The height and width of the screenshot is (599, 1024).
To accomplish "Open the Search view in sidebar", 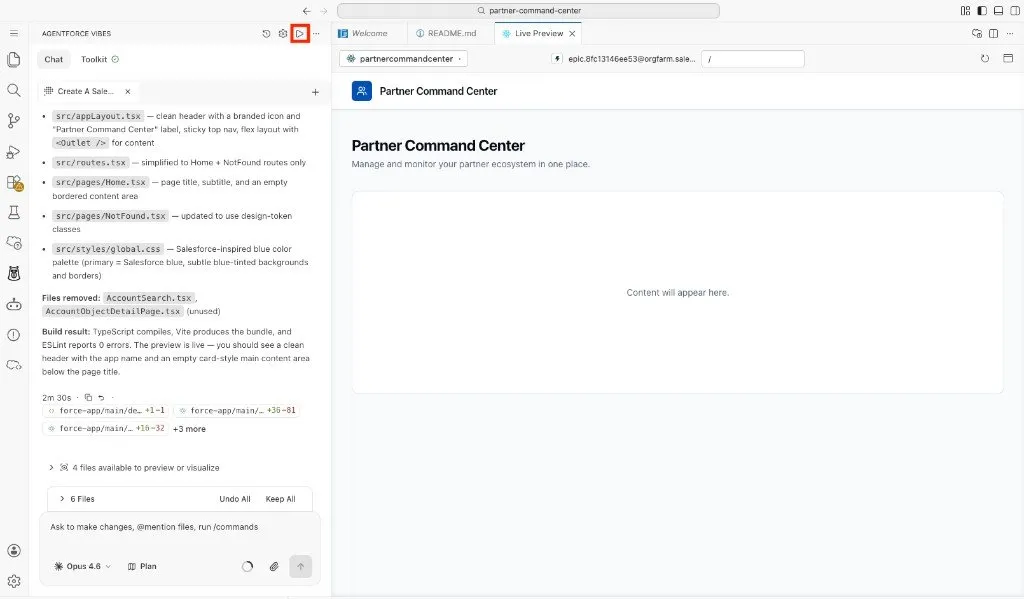I will pos(14,90).
